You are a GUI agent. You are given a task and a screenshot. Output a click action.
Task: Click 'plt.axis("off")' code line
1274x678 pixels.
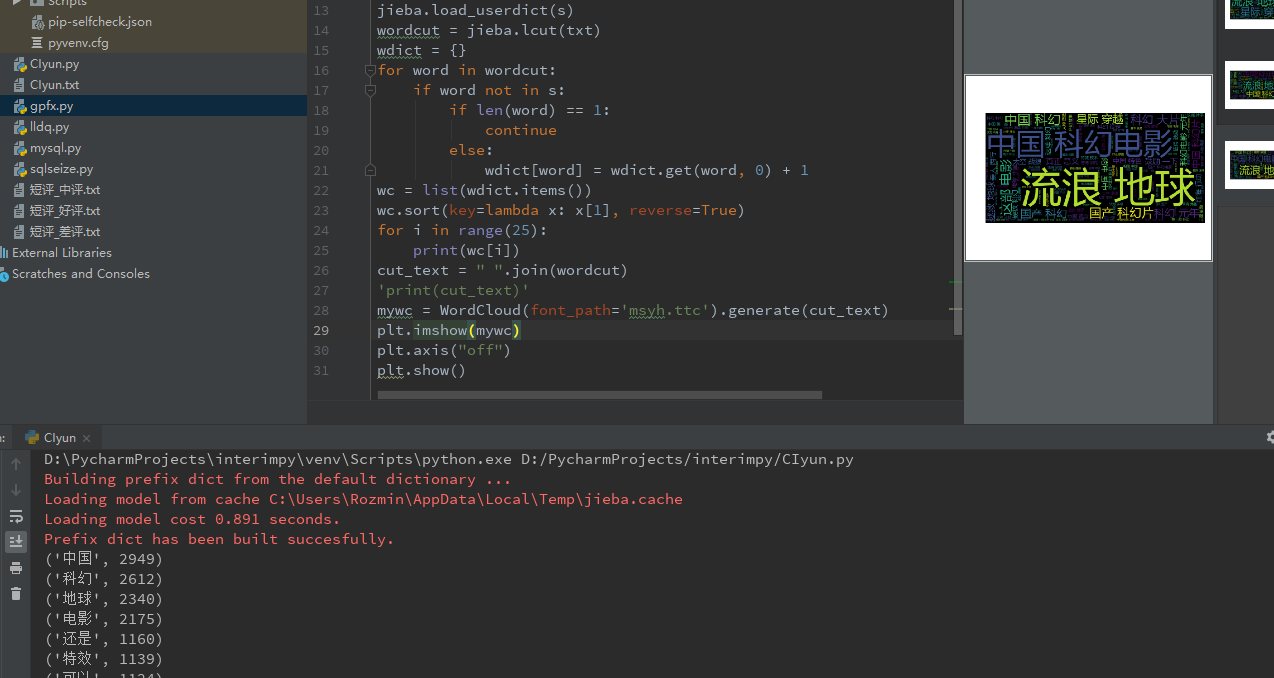444,350
